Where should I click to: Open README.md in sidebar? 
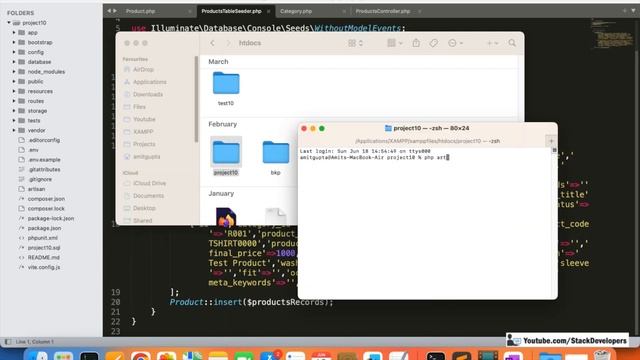point(43,258)
